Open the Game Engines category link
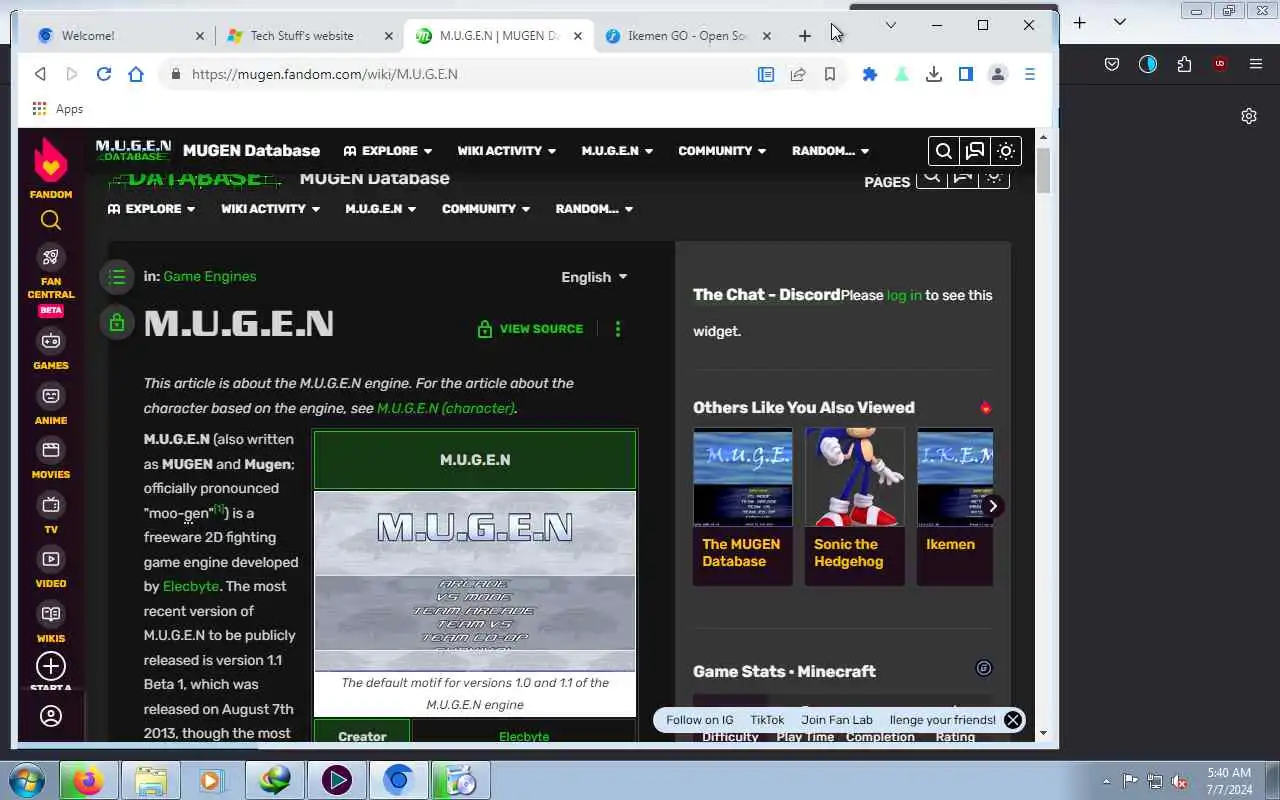Image resolution: width=1280 pixels, height=800 pixels. [x=210, y=276]
